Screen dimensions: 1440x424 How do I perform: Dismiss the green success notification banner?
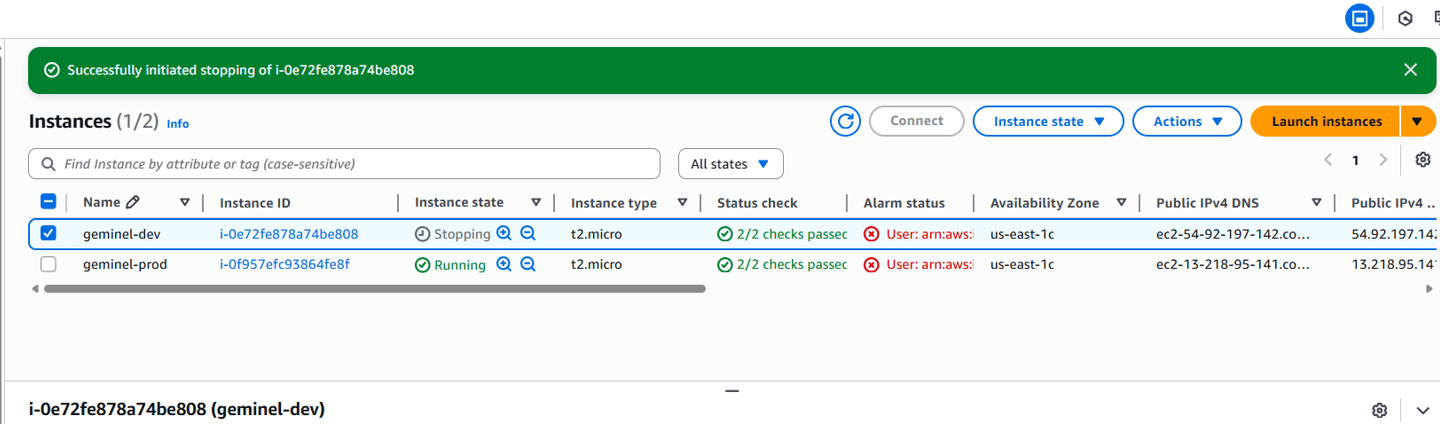[1410, 70]
